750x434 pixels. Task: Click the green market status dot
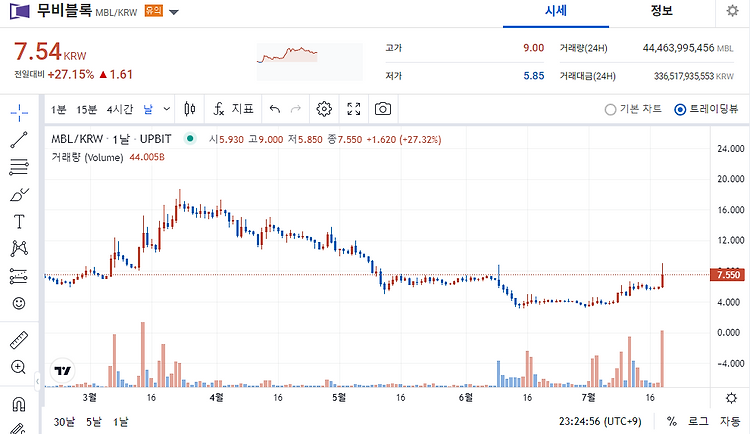190,139
